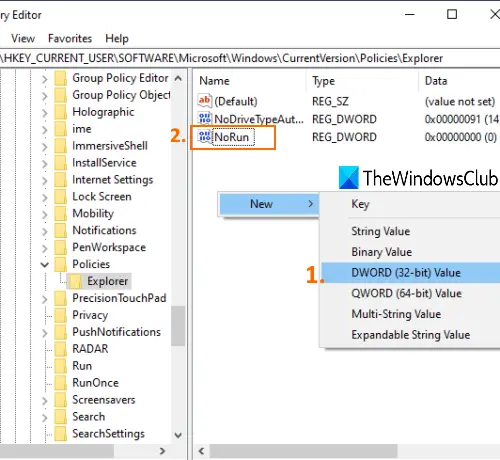Click the Policies folder icon

[61, 264]
